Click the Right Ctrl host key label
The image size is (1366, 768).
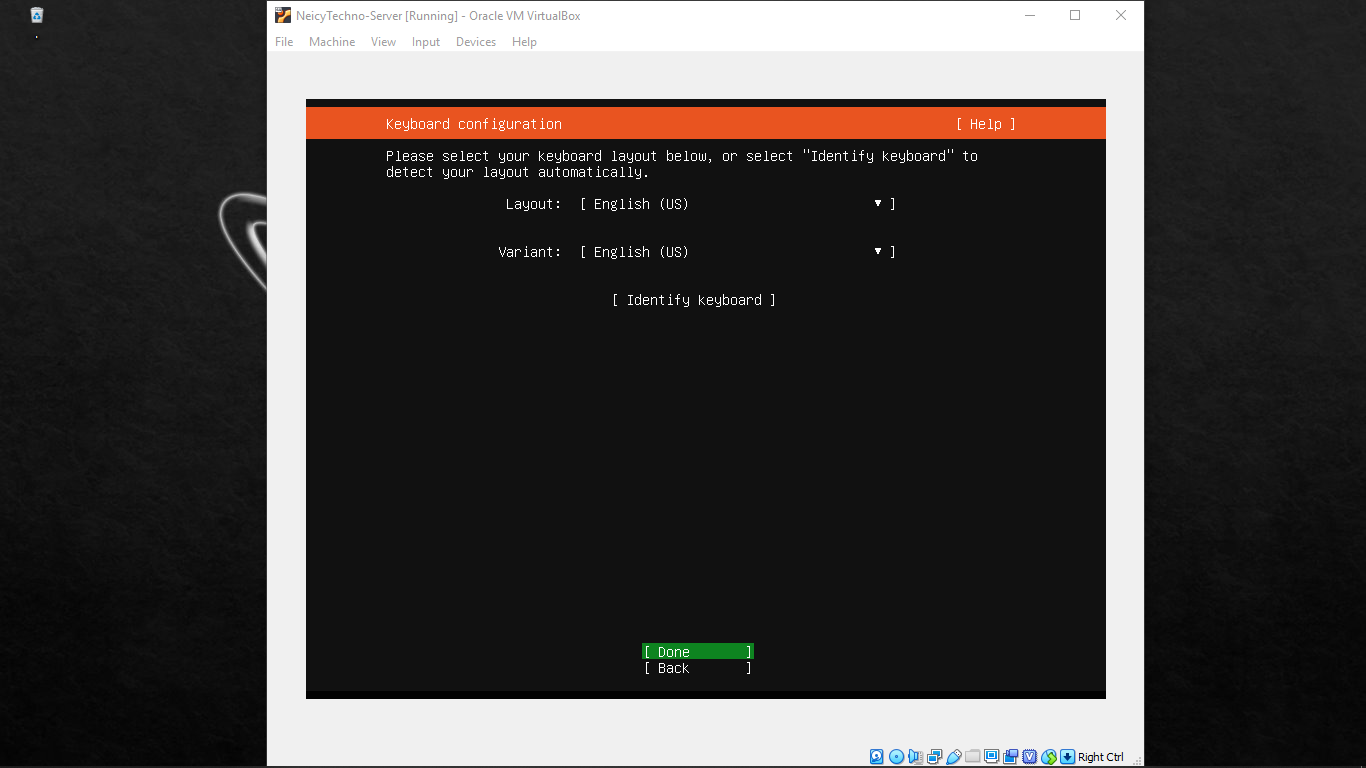coord(1101,757)
